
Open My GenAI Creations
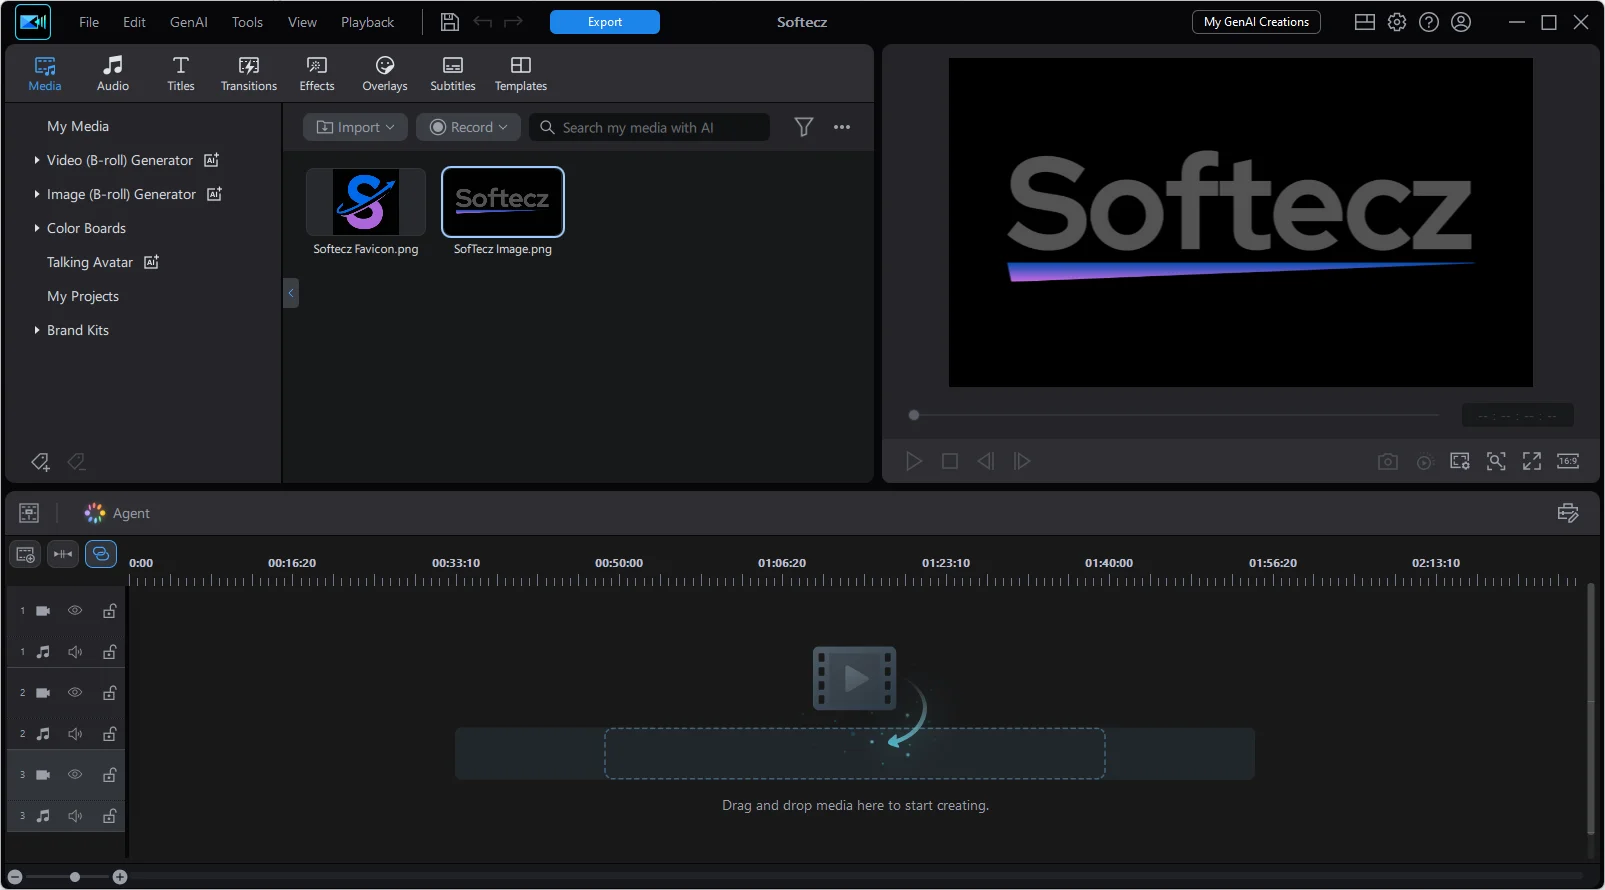[x=1256, y=22]
